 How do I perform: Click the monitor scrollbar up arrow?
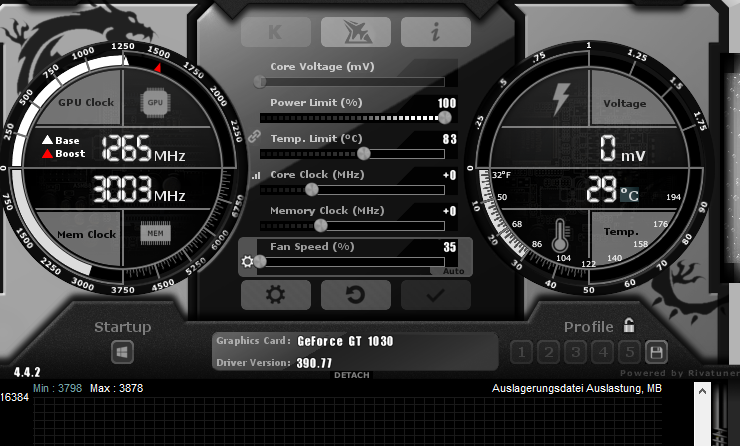702,391
